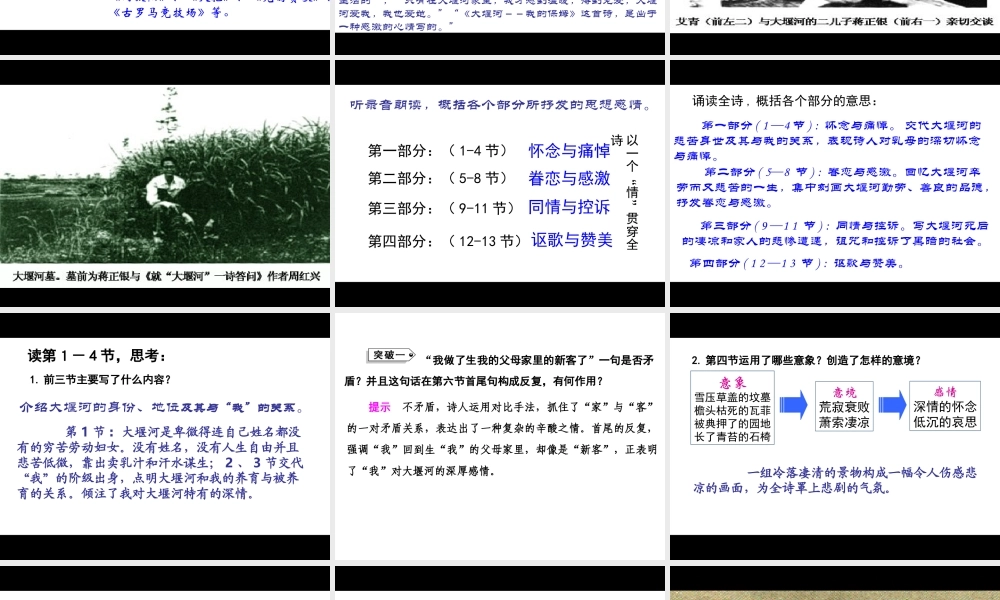Click the heading 读第1－4节，思考
1000x600 pixels.
(97, 355)
